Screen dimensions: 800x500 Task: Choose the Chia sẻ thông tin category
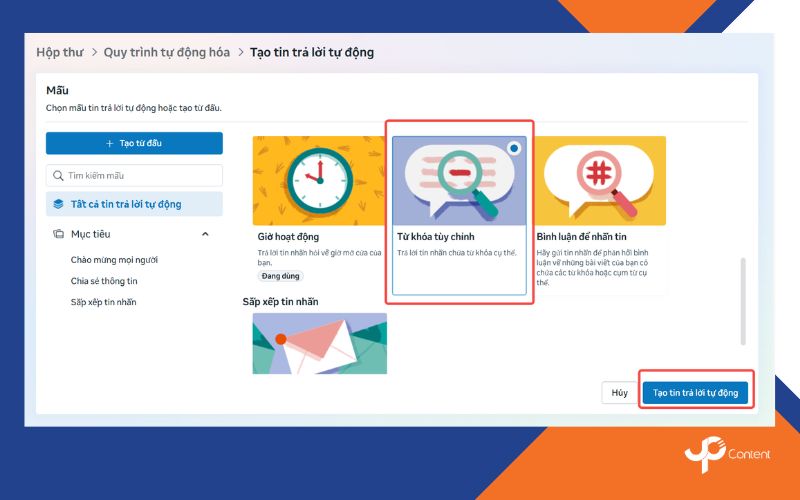pos(104,281)
